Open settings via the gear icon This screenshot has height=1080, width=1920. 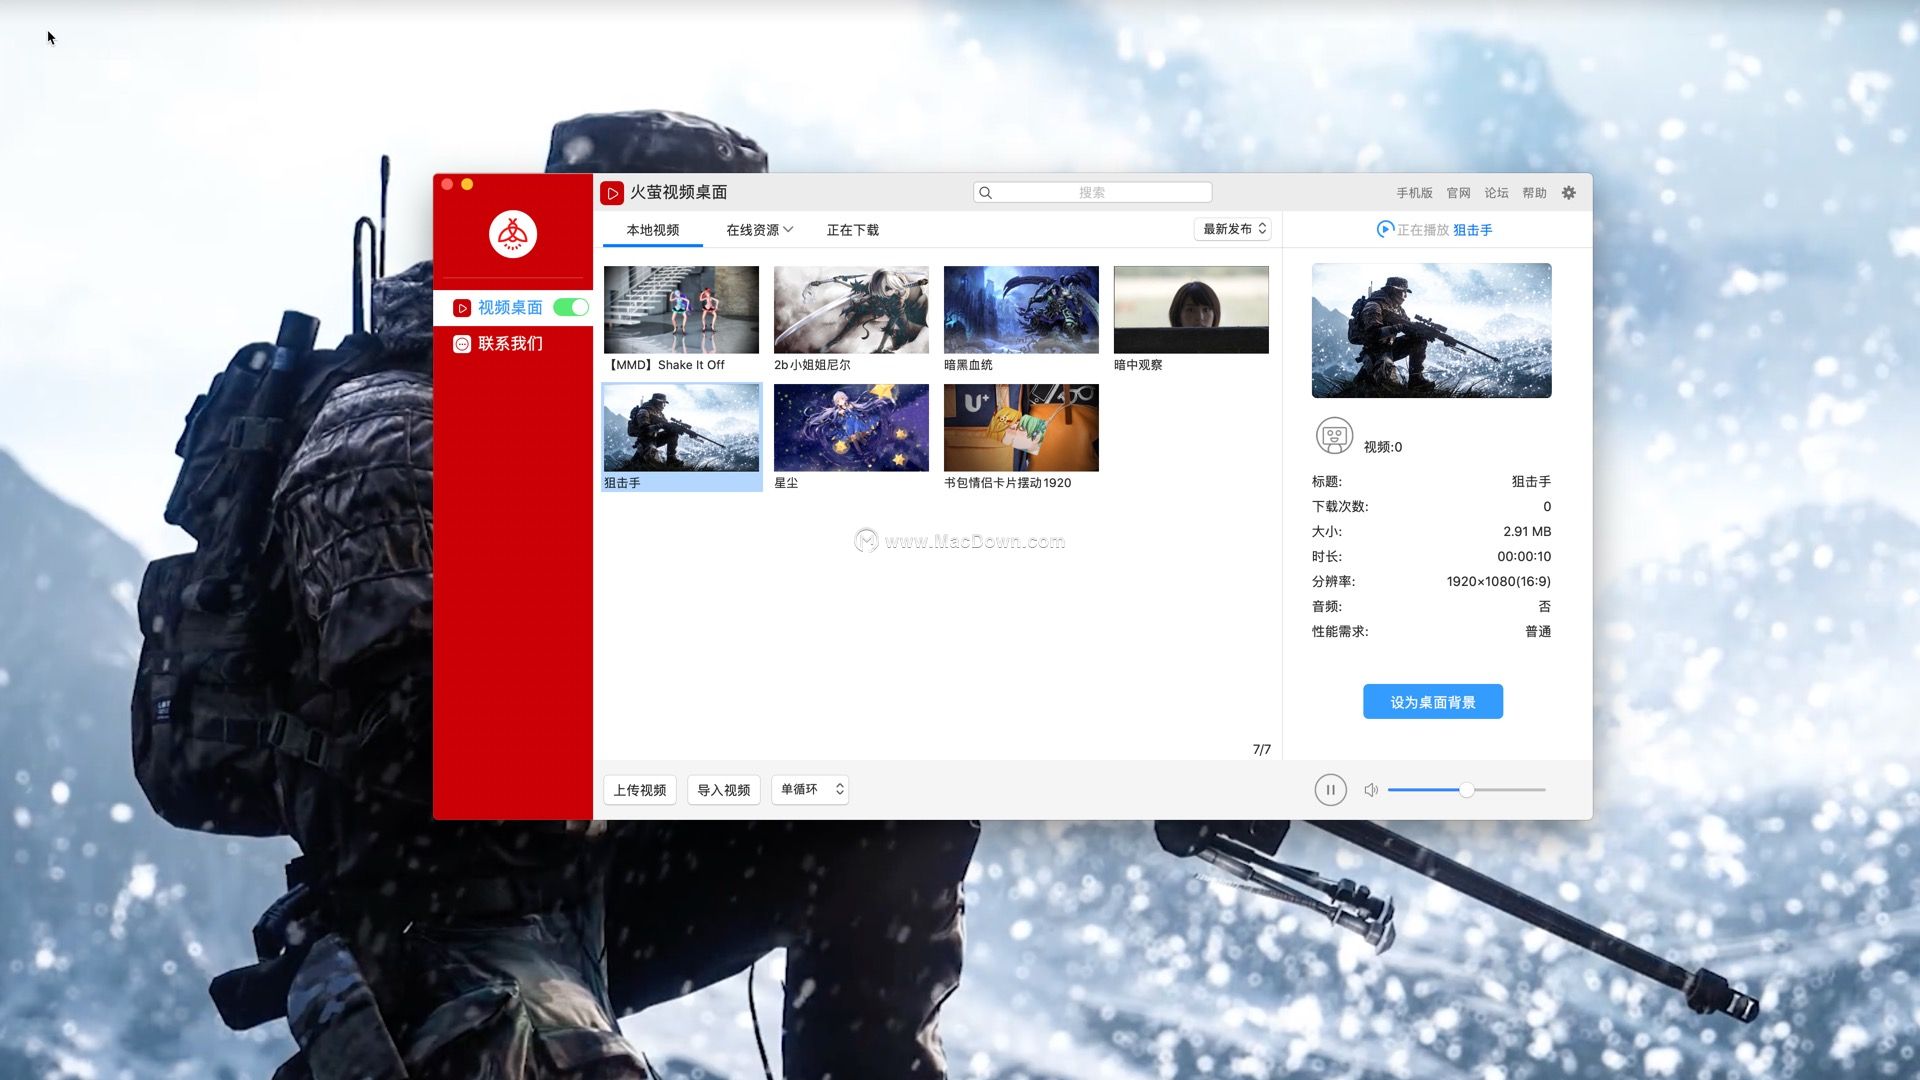click(1568, 193)
